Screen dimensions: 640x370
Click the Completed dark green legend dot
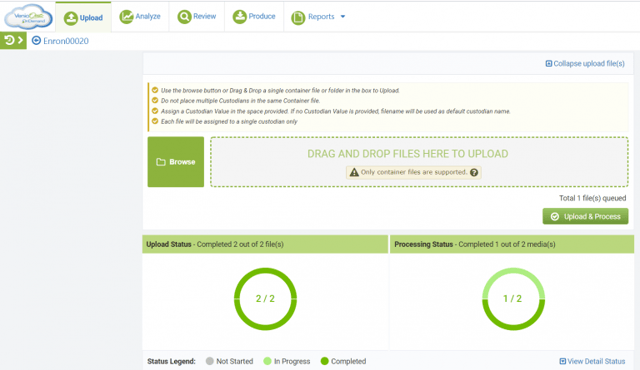(324, 361)
